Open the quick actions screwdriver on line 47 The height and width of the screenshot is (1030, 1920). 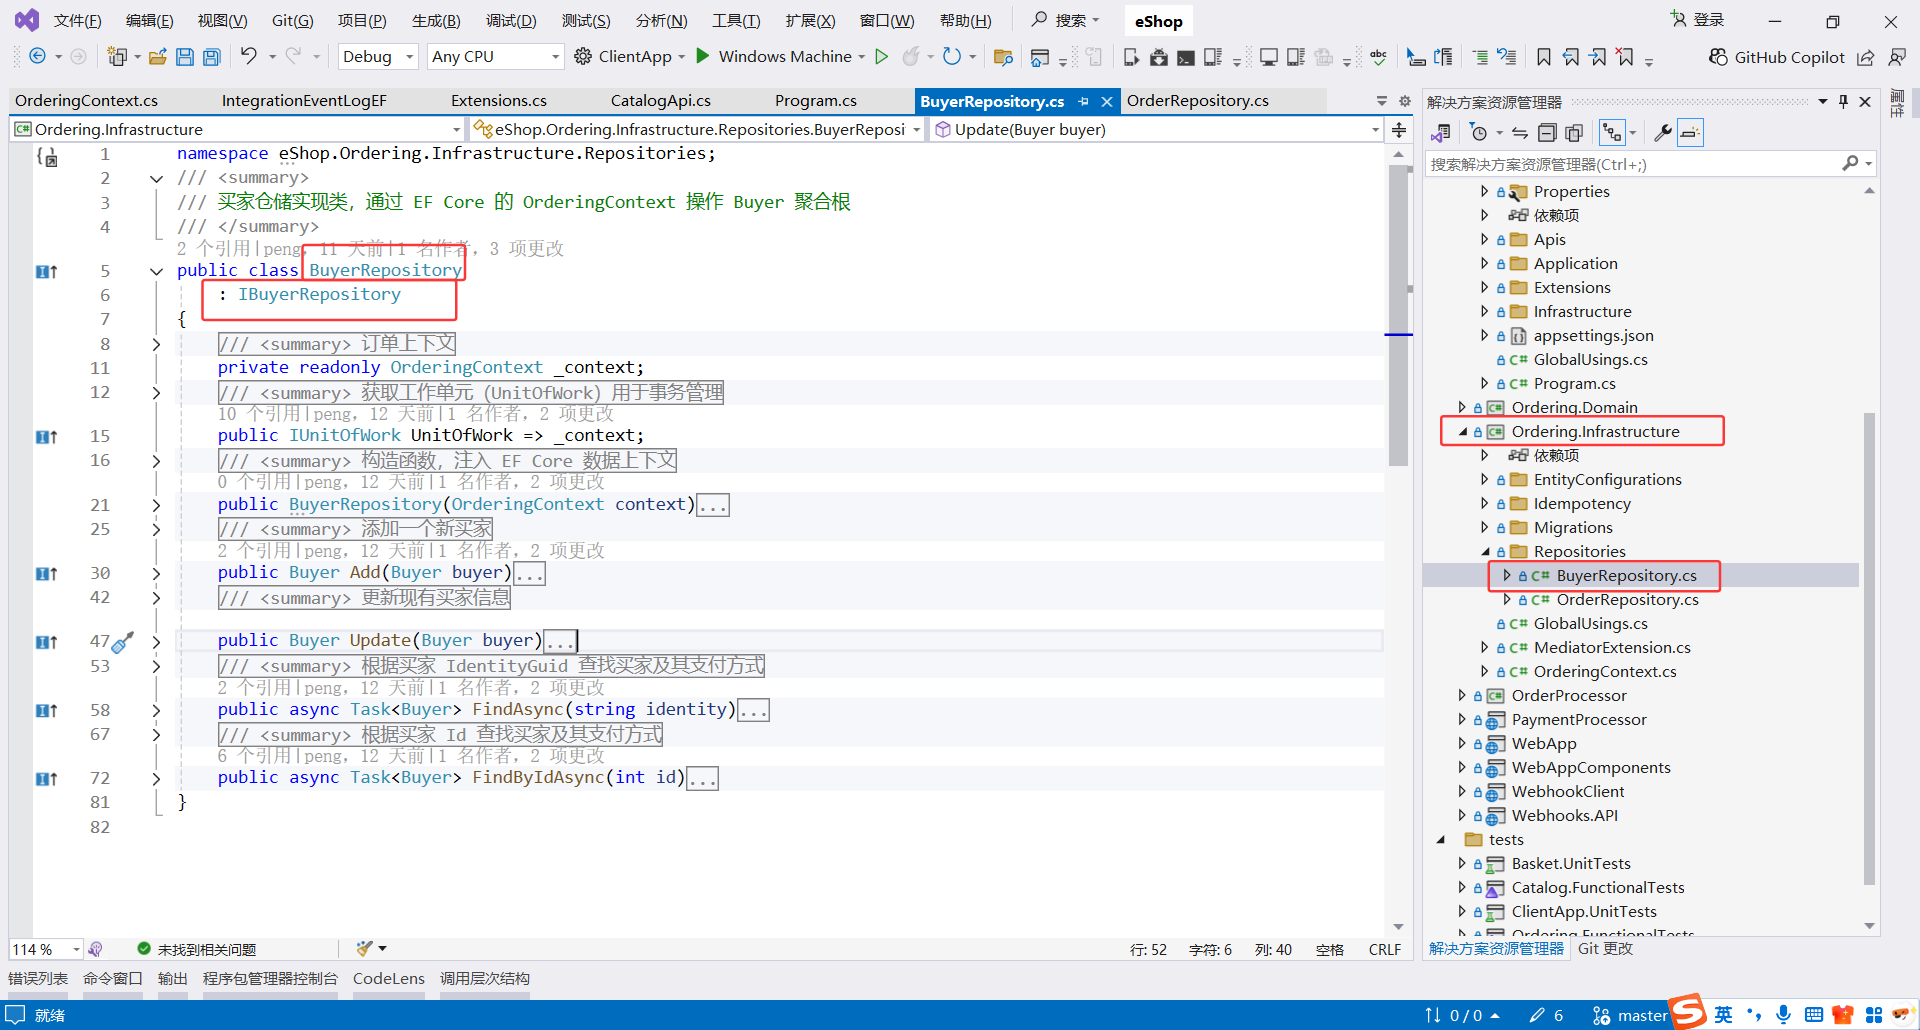122,642
